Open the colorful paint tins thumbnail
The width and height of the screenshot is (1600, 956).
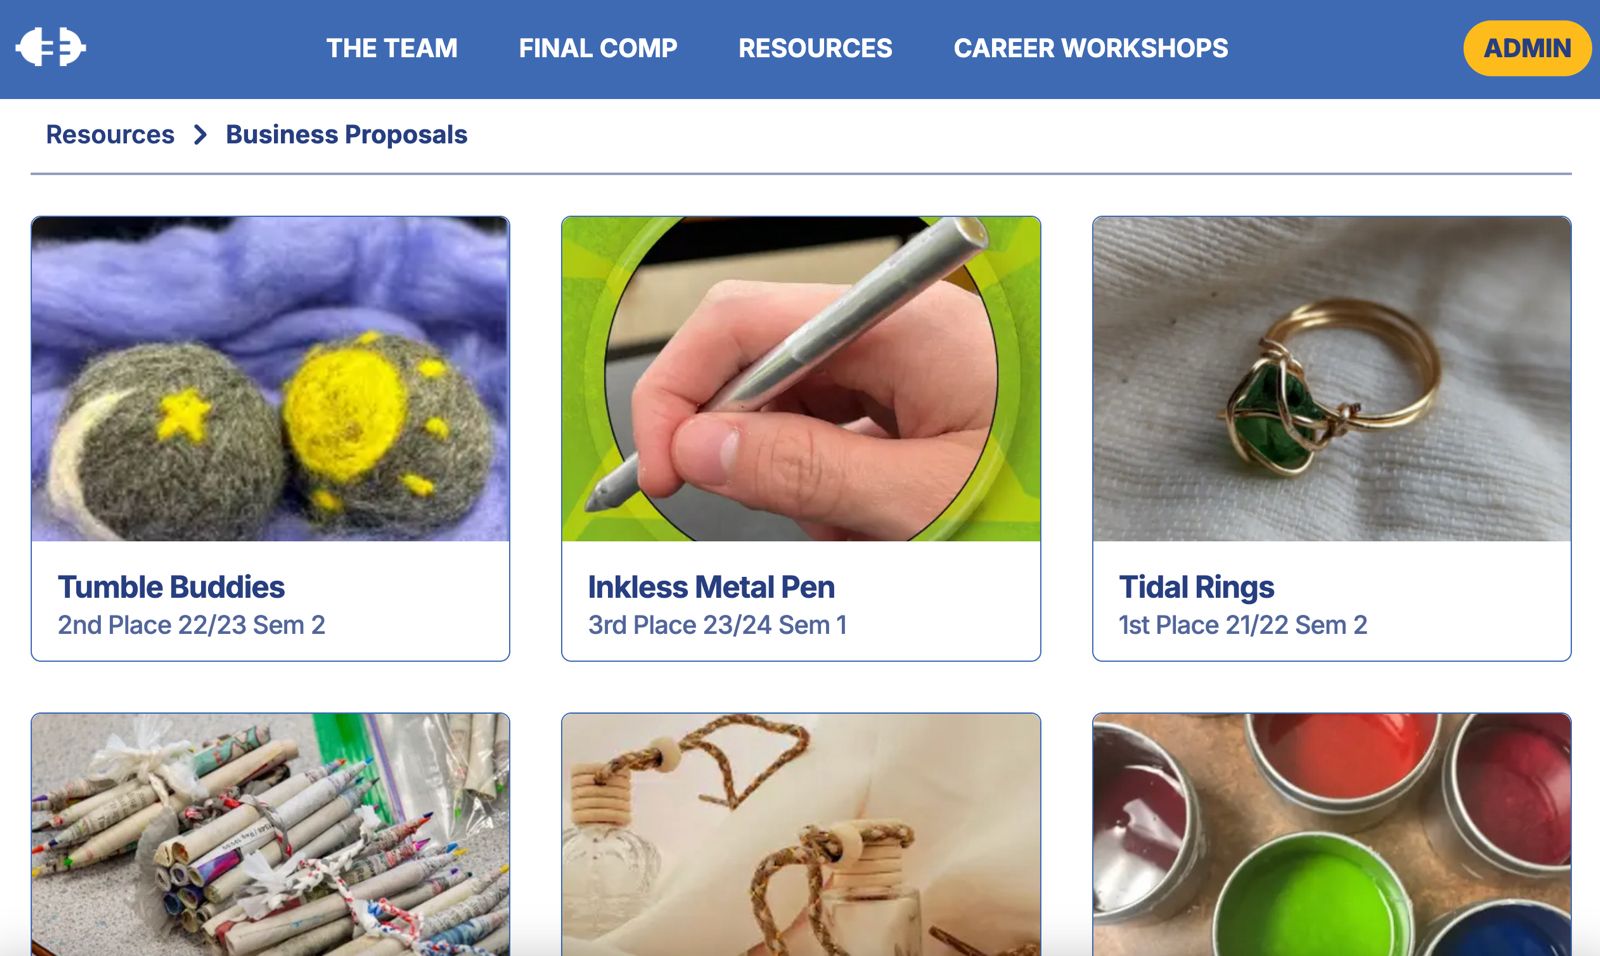tap(1332, 834)
